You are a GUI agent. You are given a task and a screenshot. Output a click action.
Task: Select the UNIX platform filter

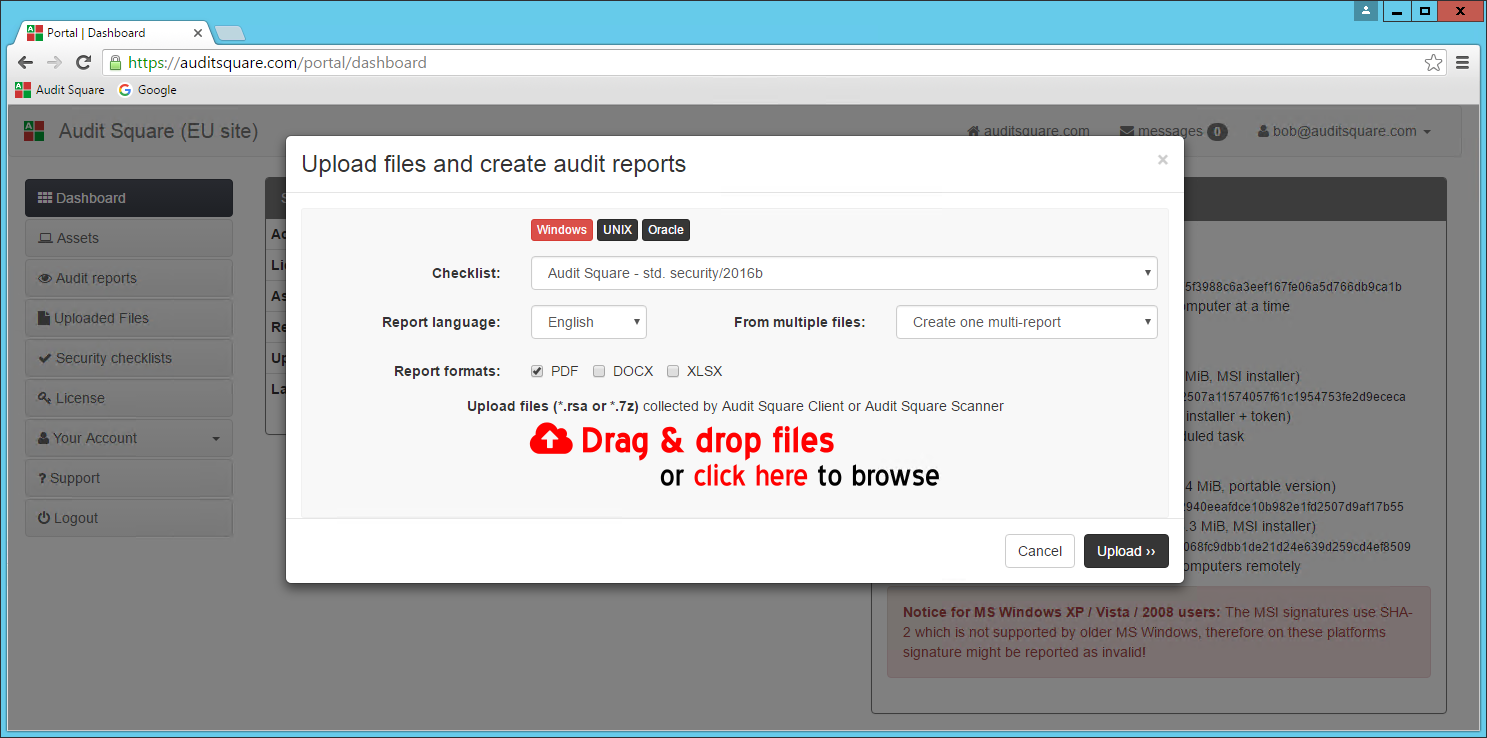point(617,230)
